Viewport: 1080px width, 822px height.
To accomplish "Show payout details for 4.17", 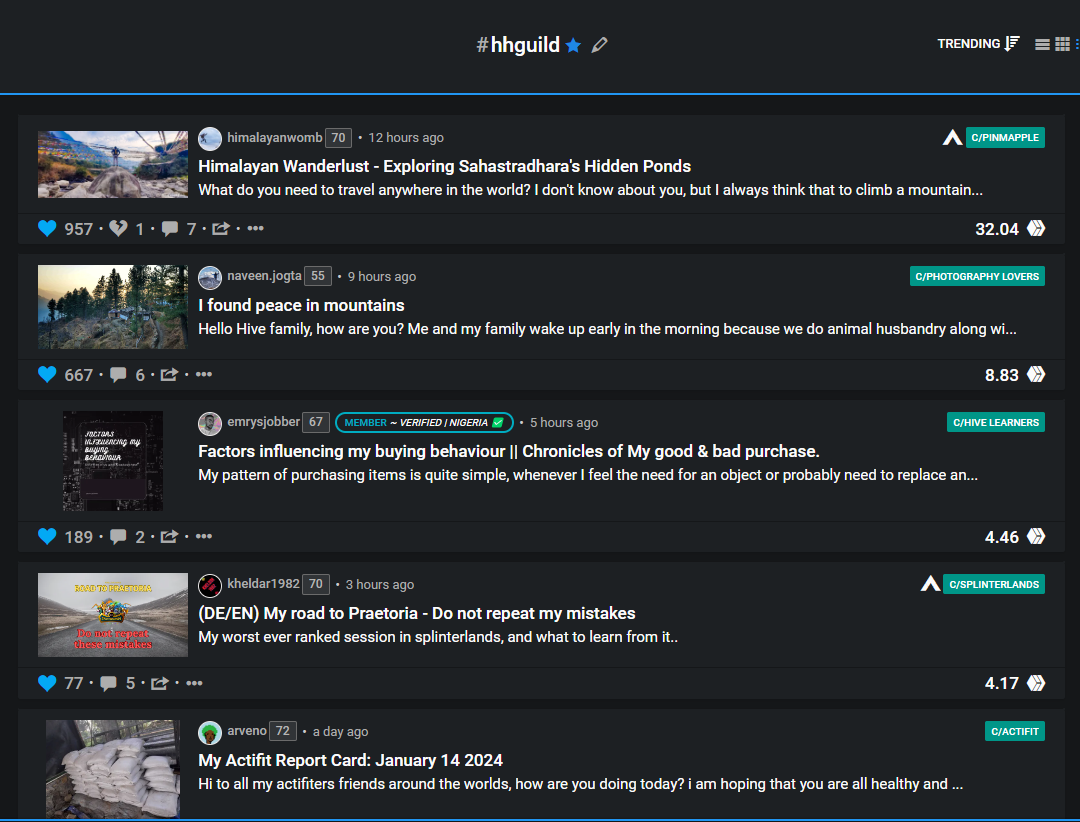I will click(x=1001, y=684).
